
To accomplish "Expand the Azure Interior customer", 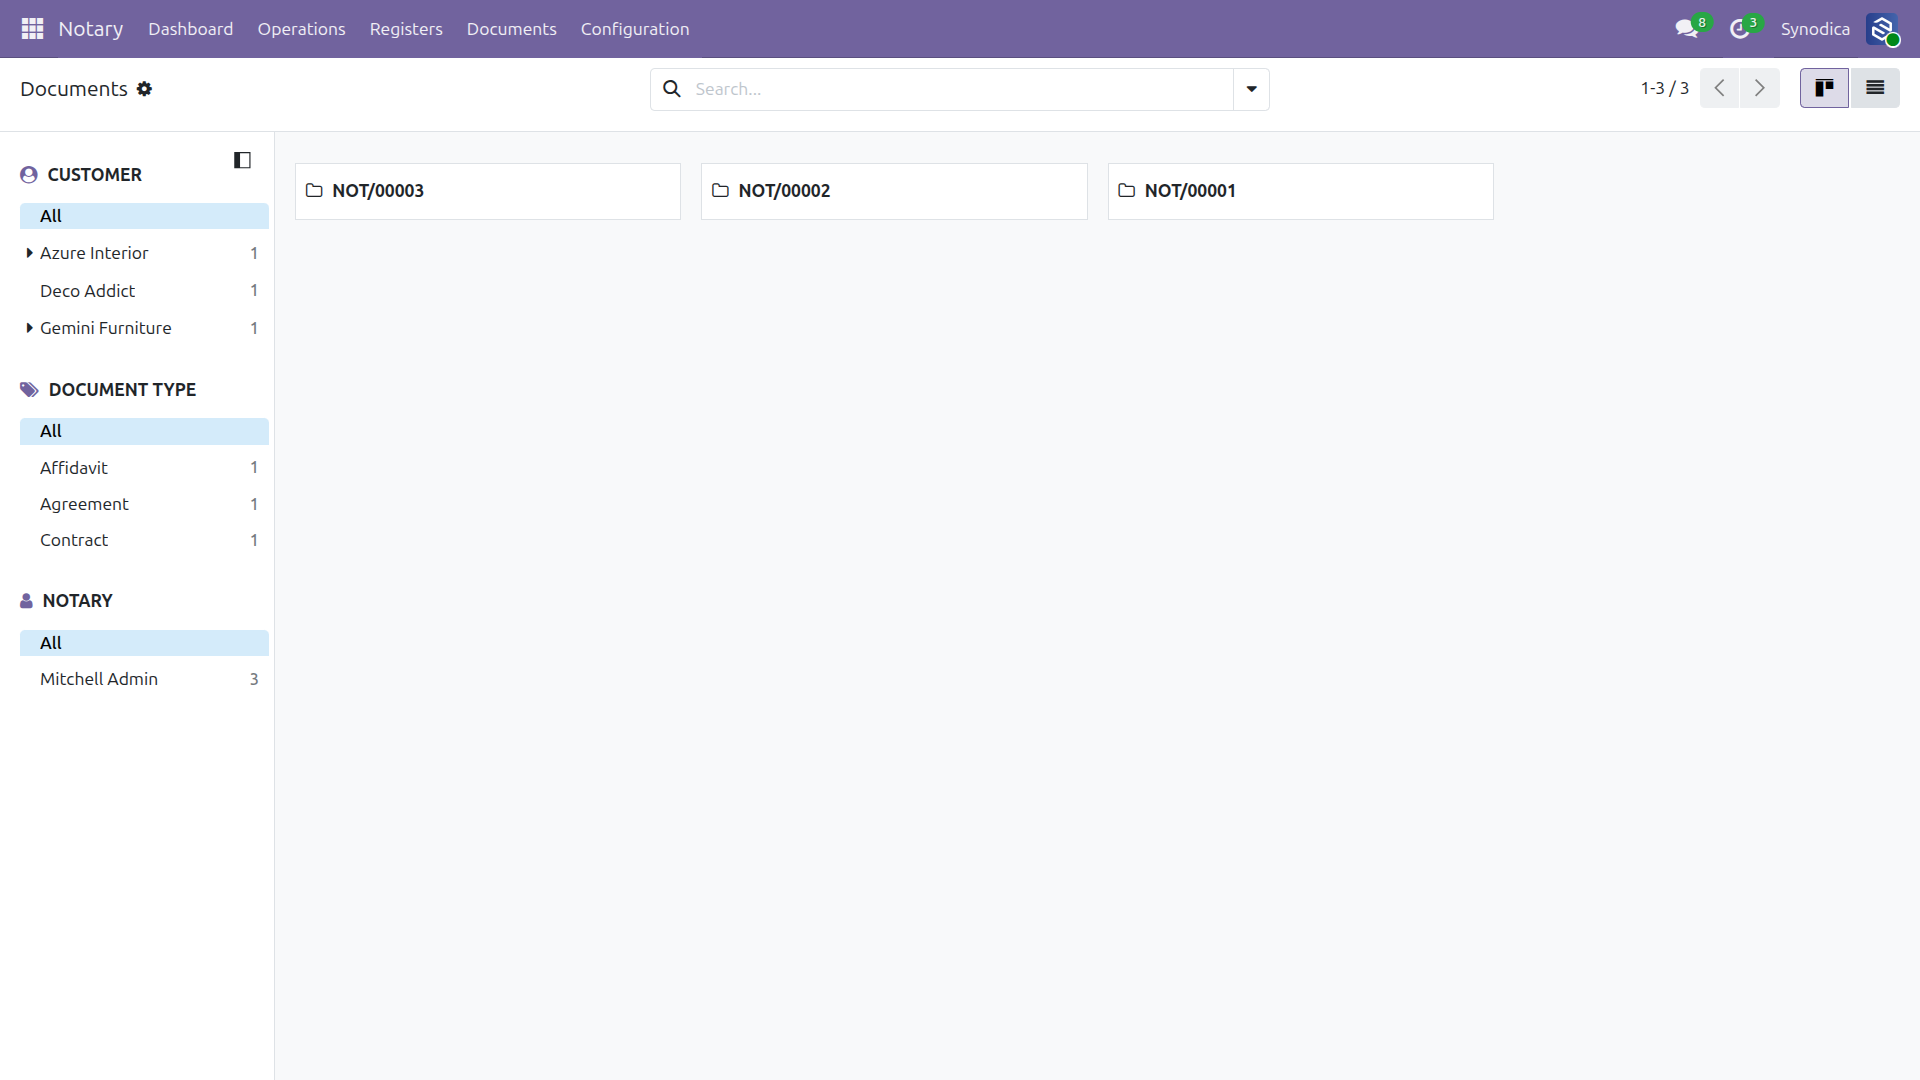I will [x=29, y=253].
